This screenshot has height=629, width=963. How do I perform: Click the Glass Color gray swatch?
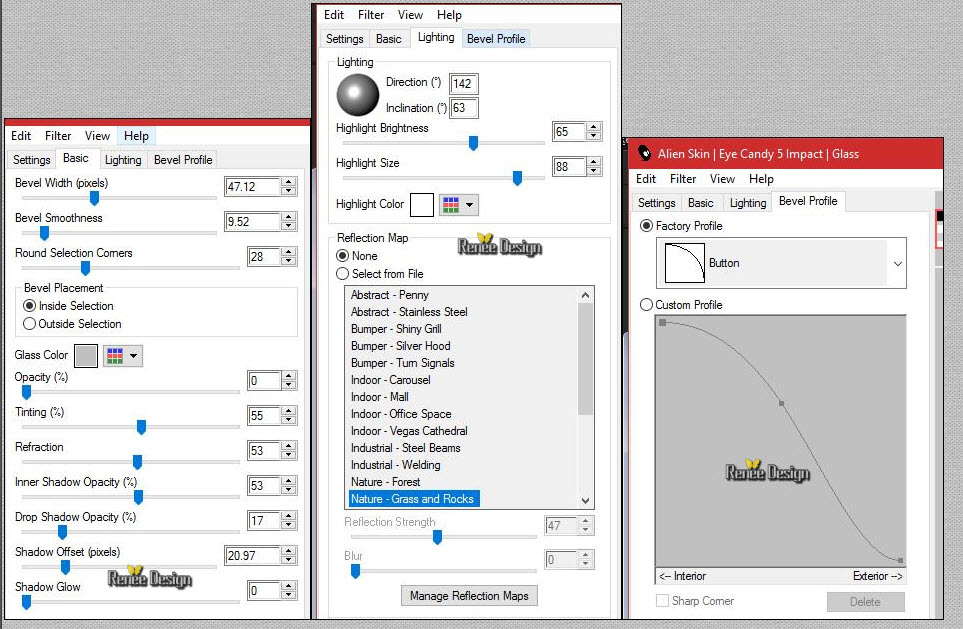[x=86, y=356]
